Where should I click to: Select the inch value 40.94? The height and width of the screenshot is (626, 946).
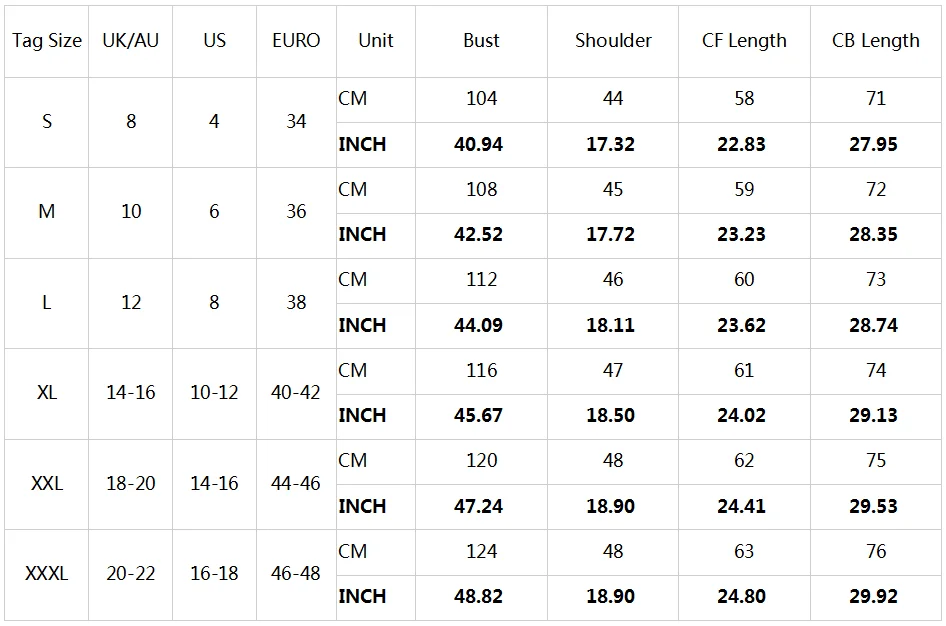coord(478,144)
